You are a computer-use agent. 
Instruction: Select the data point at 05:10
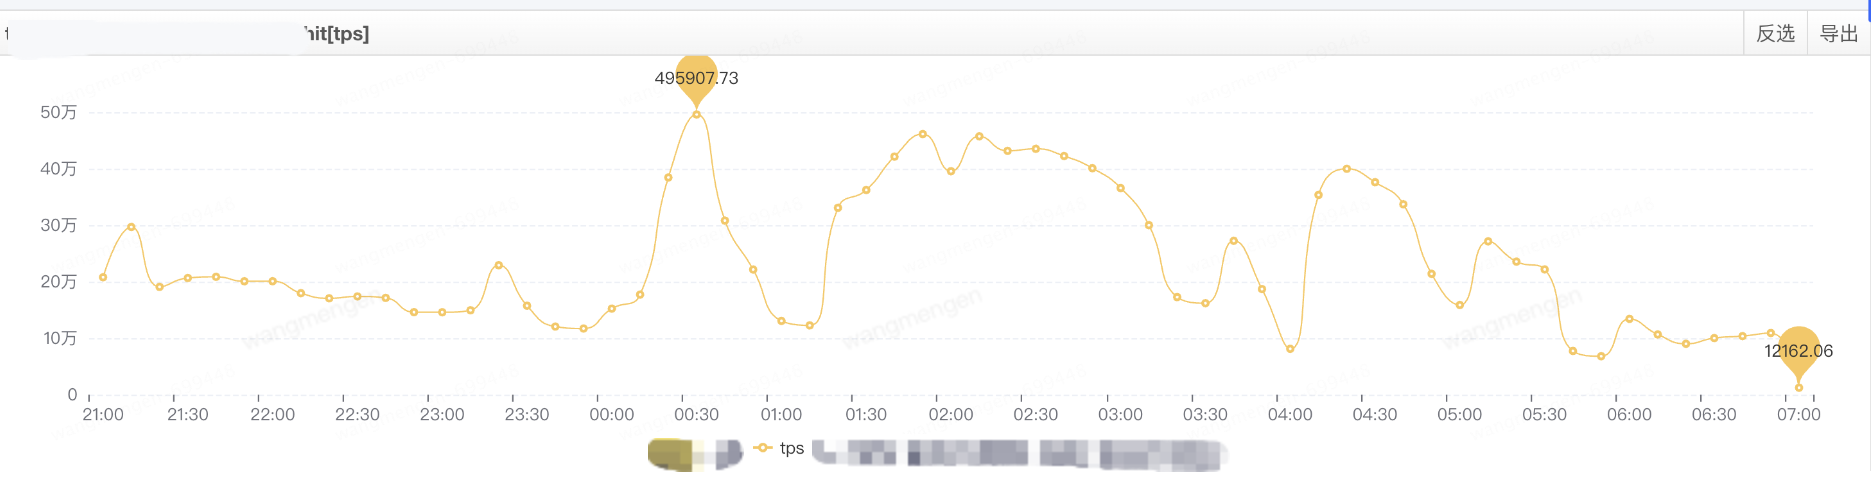click(1488, 241)
